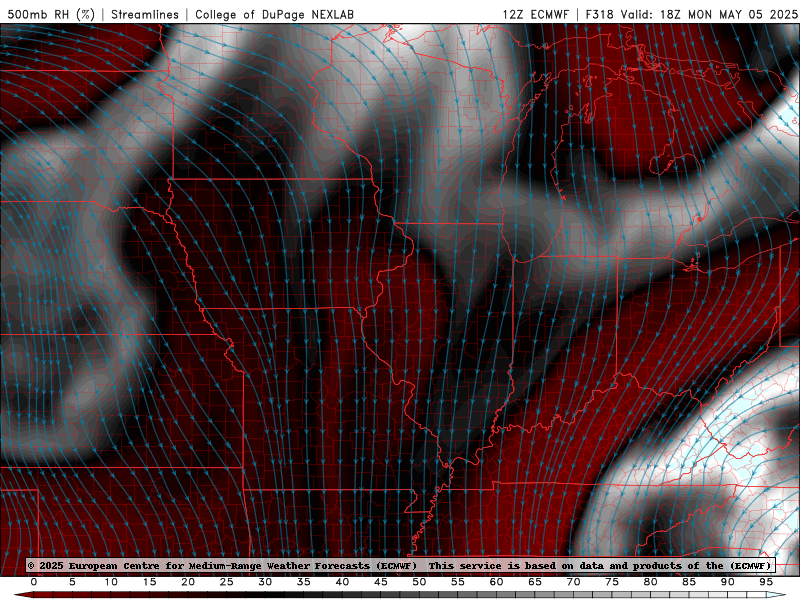Viewport: 800px width, 600px height.
Task: Click the ECMWF copyright notice text
Action: (x=222, y=565)
